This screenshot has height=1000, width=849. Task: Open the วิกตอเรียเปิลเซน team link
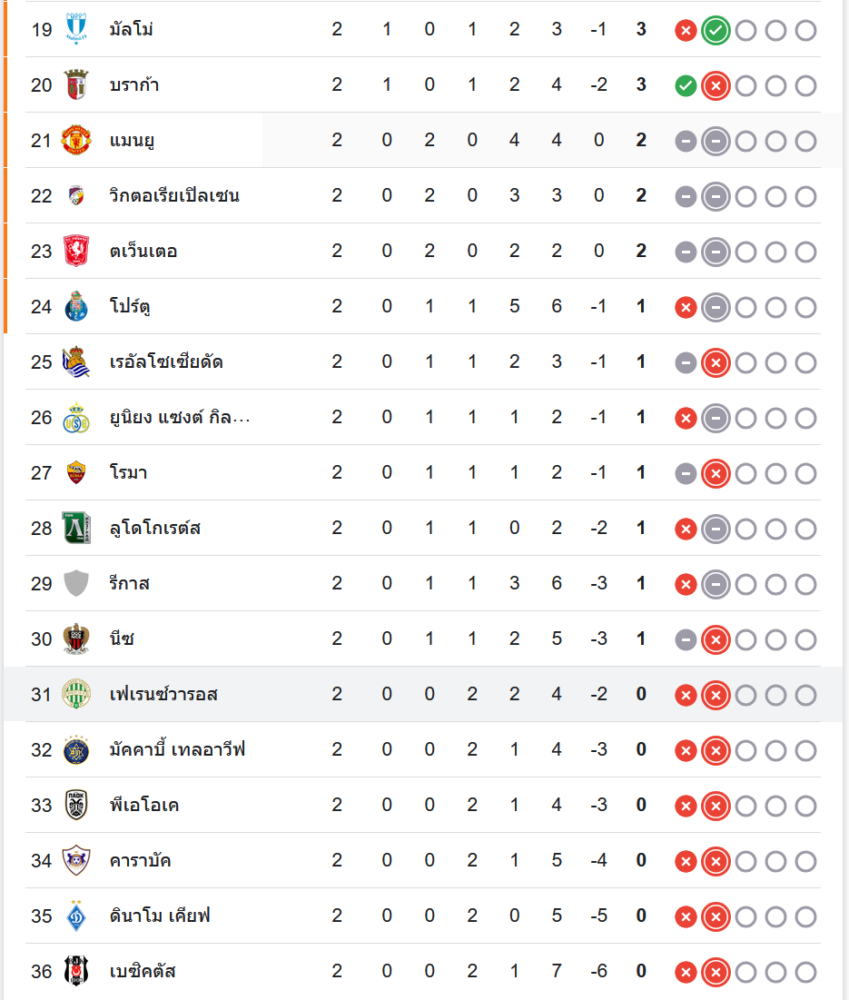[x=174, y=196]
